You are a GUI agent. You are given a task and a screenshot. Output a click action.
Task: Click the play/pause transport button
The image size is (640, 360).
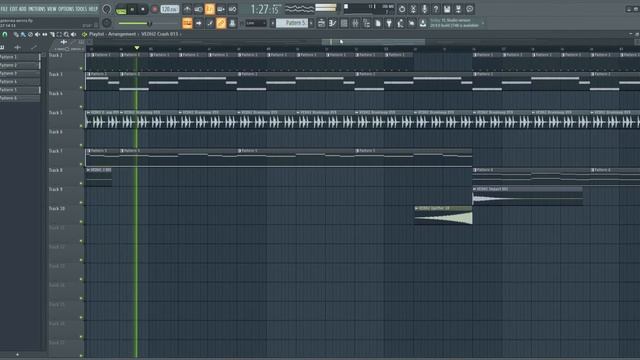(x=132, y=9)
